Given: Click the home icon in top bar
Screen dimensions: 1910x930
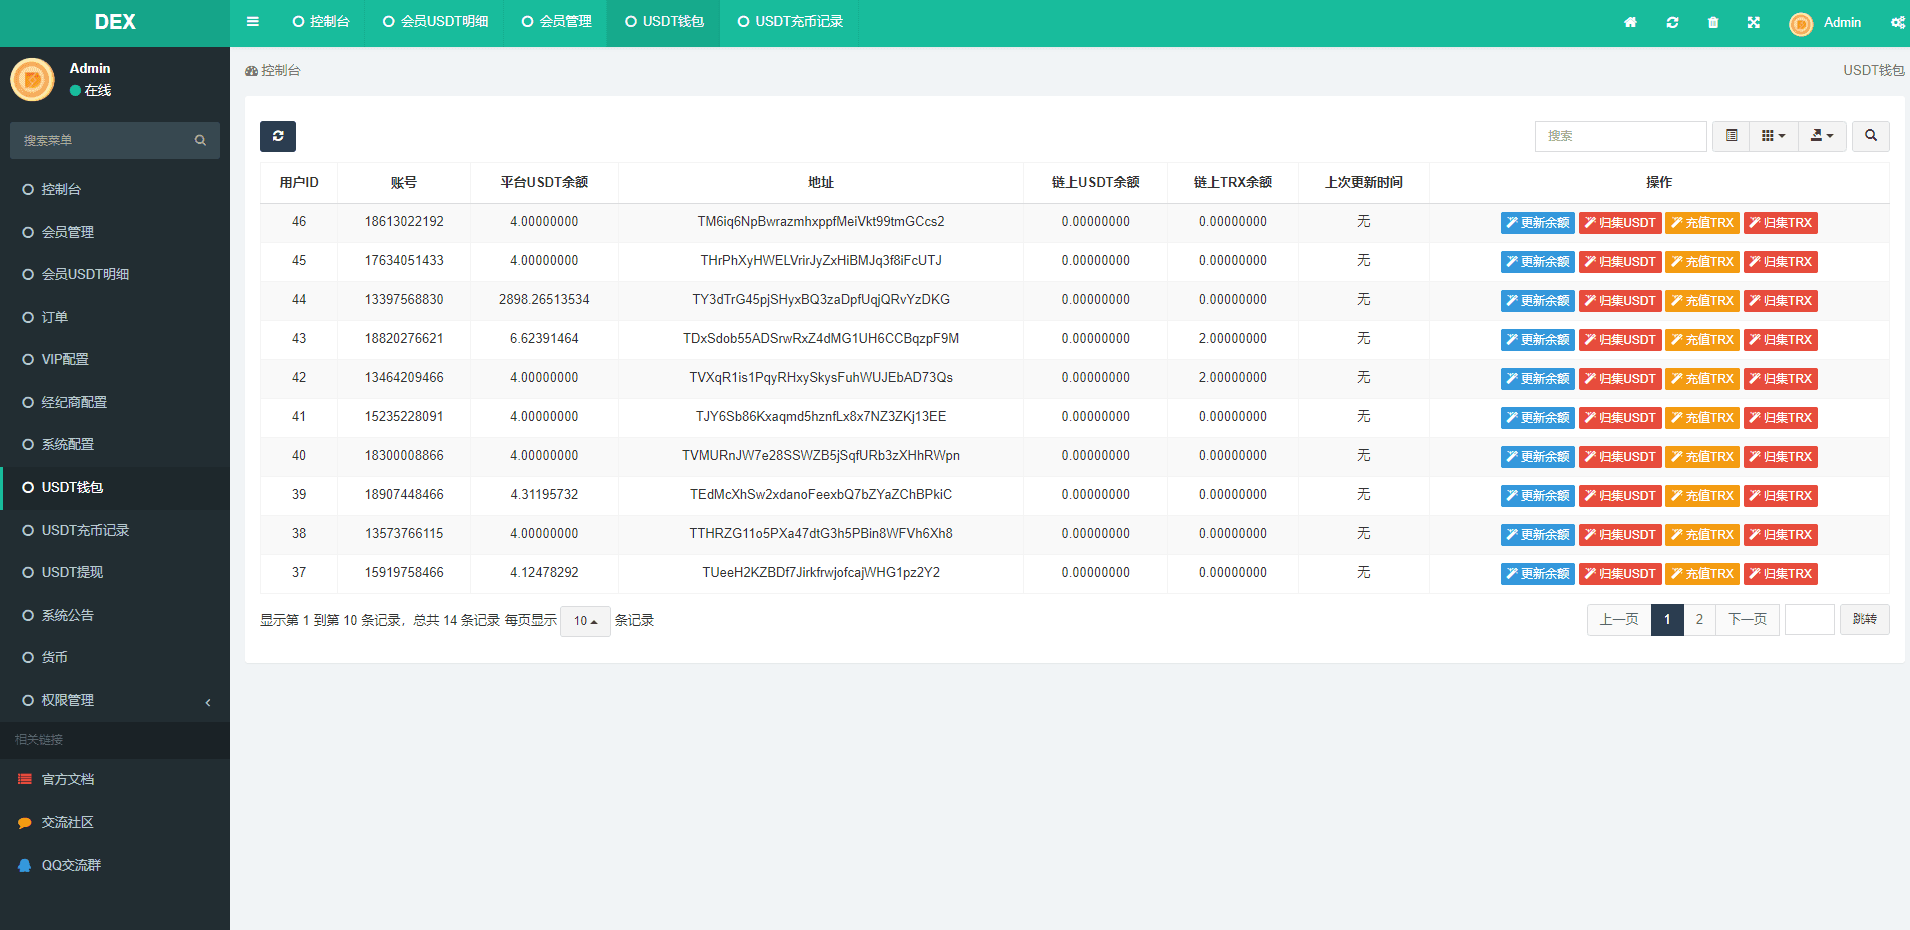Looking at the screenshot, I should coord(1630,22).
